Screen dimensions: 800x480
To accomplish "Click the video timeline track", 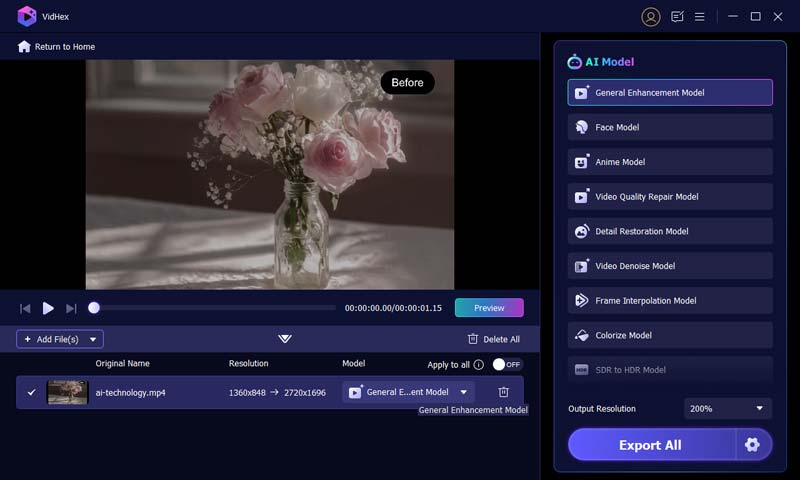I will coord(214,308).
